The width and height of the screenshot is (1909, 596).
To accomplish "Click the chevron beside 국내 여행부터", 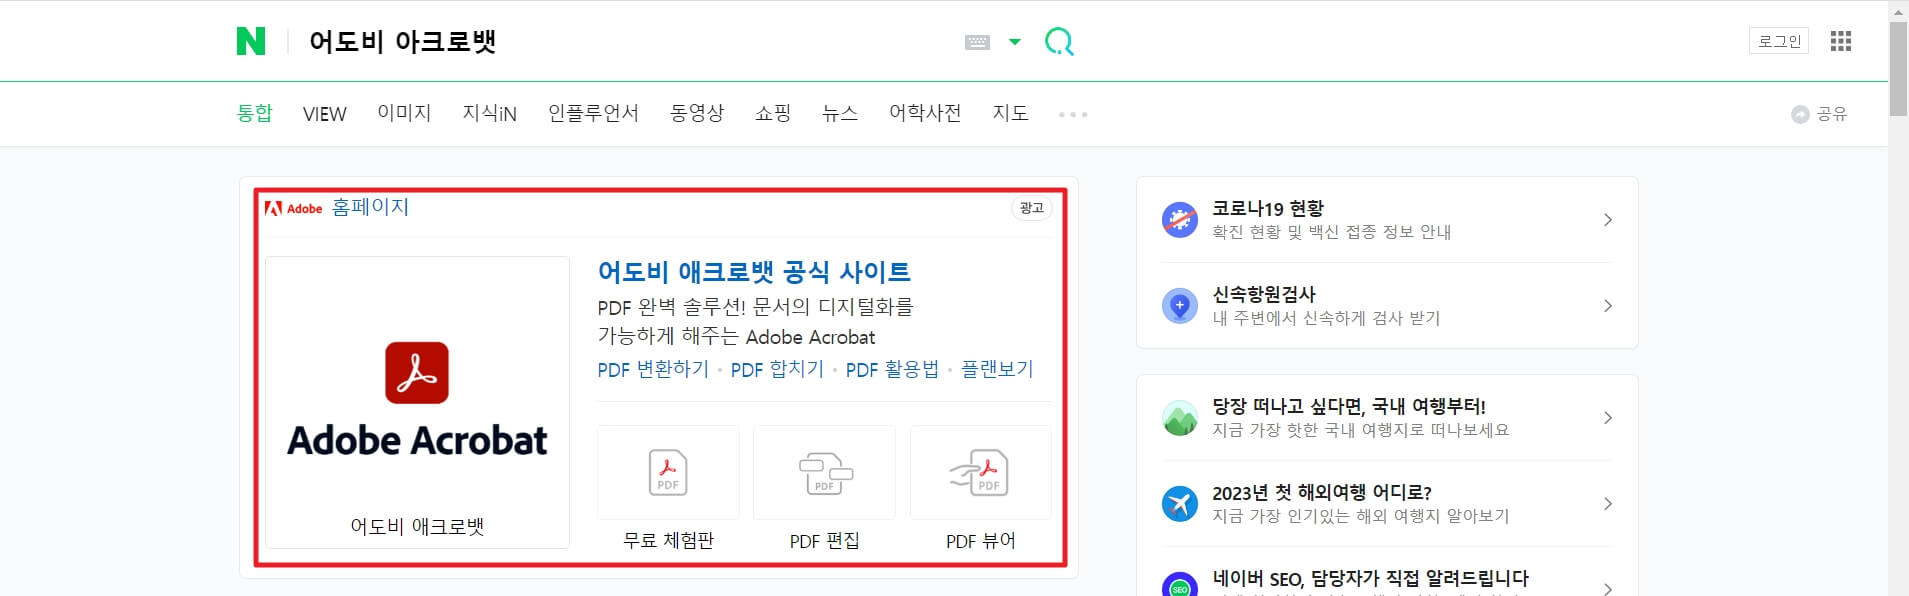I will coord(1607,418).
